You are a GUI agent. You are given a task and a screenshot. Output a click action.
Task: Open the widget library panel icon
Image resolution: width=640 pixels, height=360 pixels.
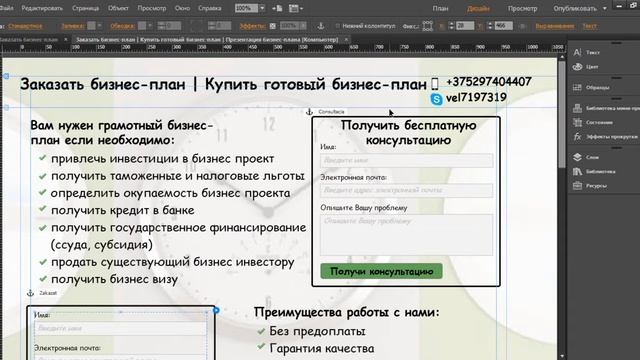tap(577, 108)
